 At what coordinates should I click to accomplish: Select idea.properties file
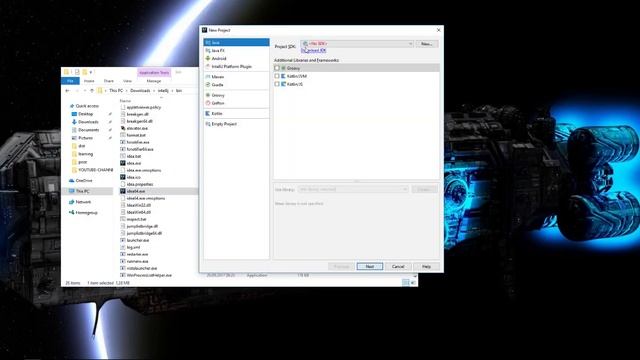[x=140, y=184]
